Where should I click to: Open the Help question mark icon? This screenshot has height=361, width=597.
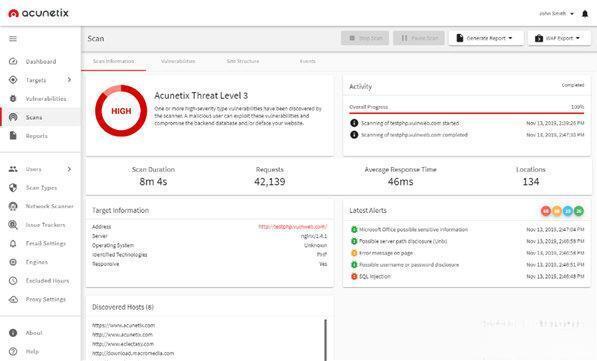click(13, 351)
